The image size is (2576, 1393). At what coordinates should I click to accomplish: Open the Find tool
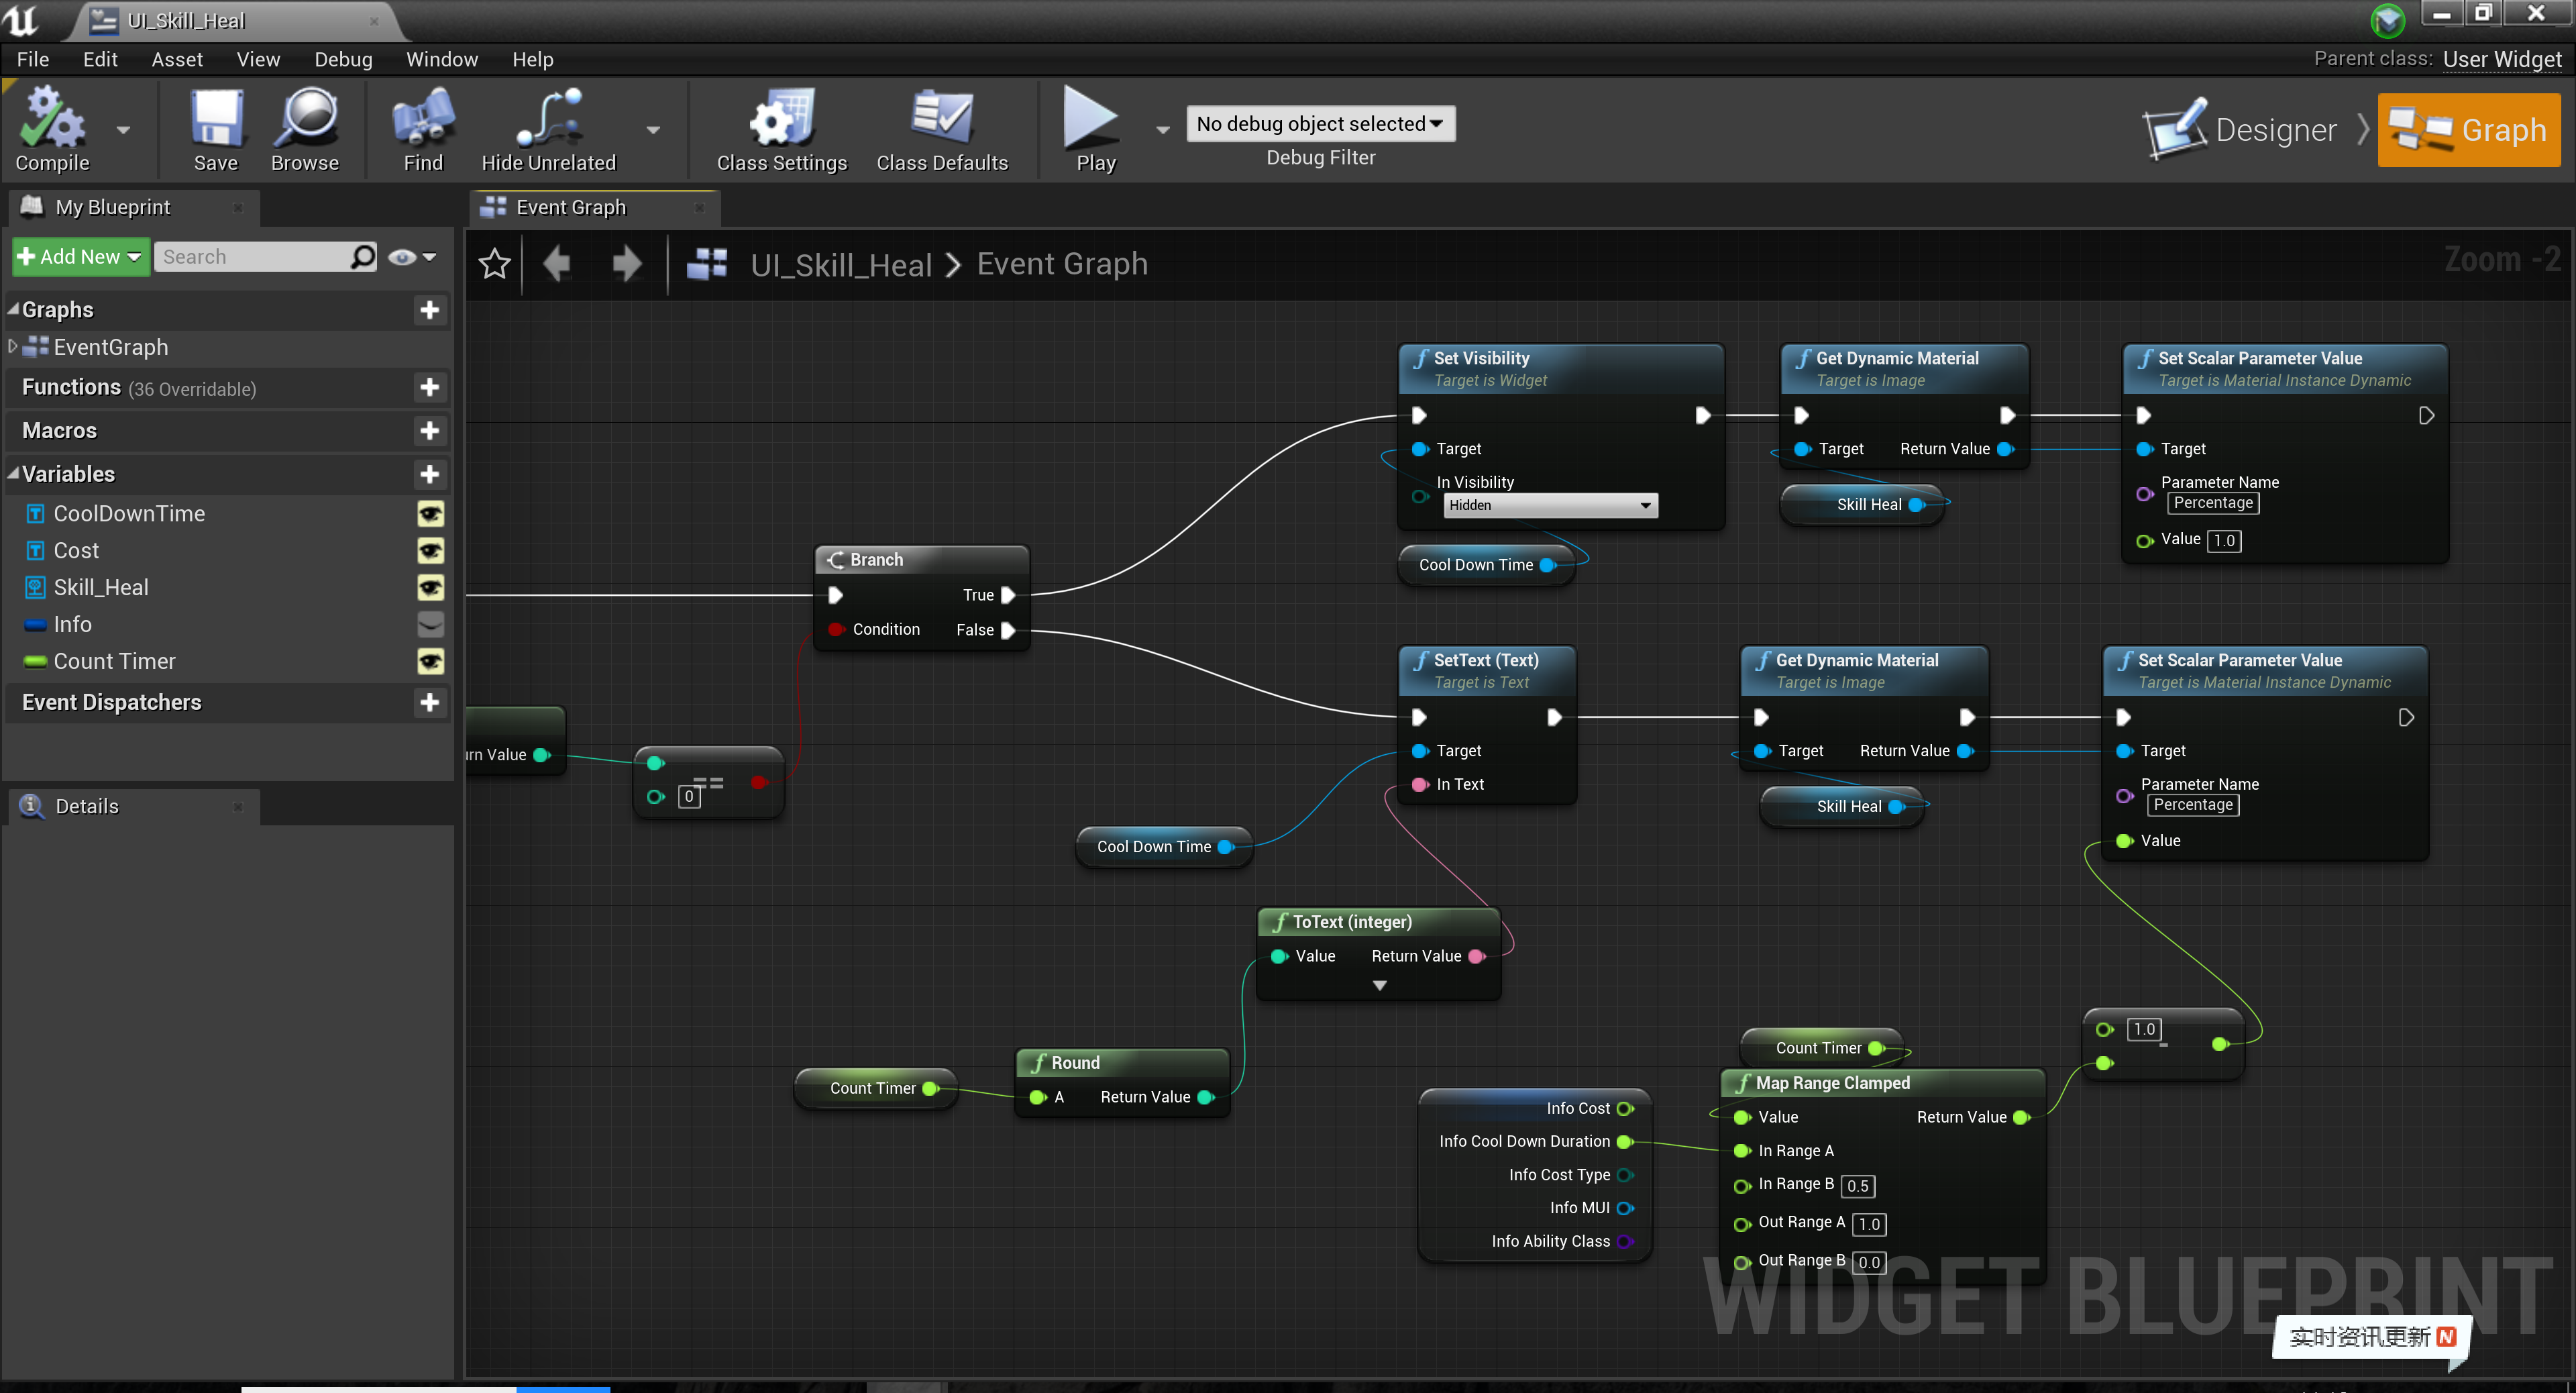(422, 128)
